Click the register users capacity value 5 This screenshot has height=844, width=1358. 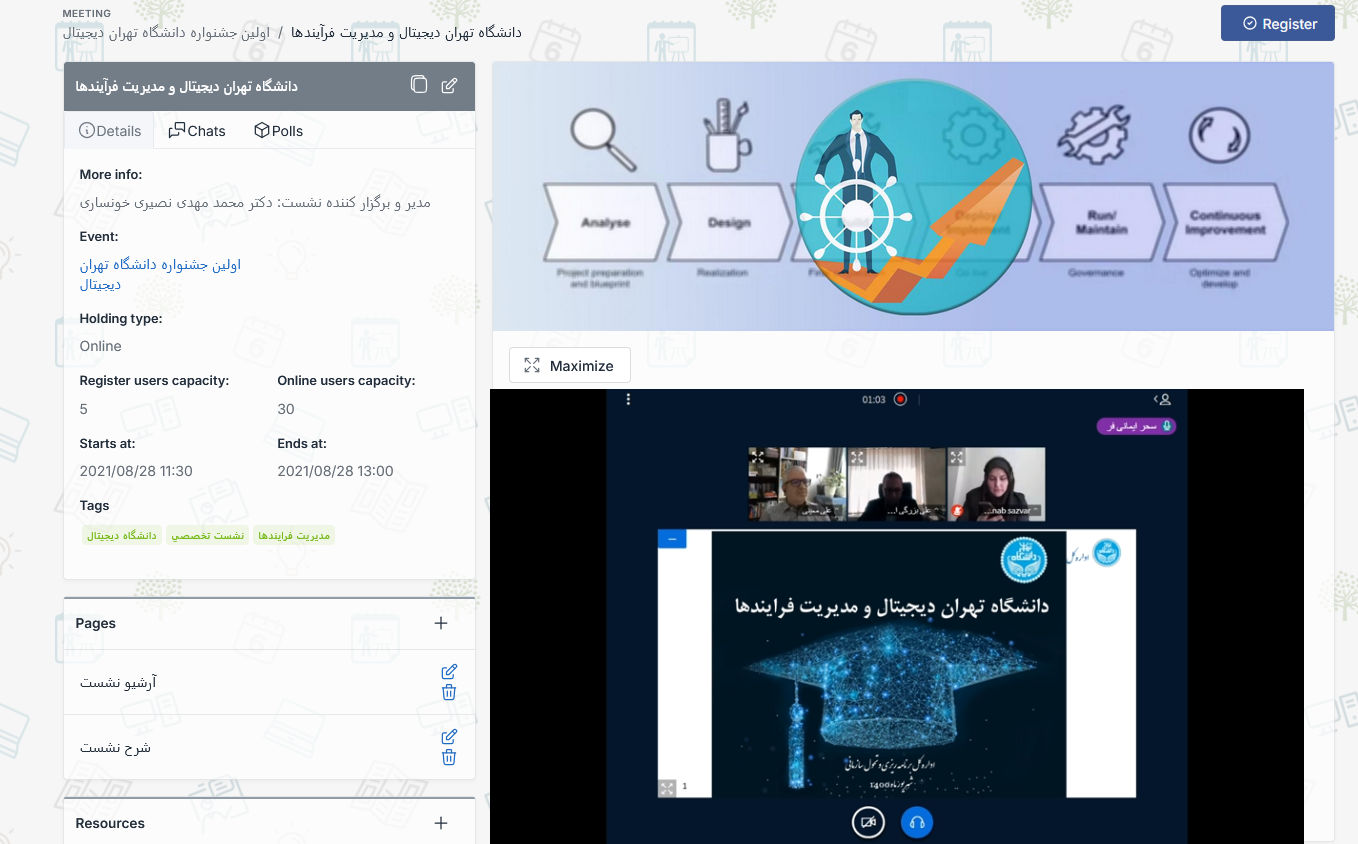[84, 409]
